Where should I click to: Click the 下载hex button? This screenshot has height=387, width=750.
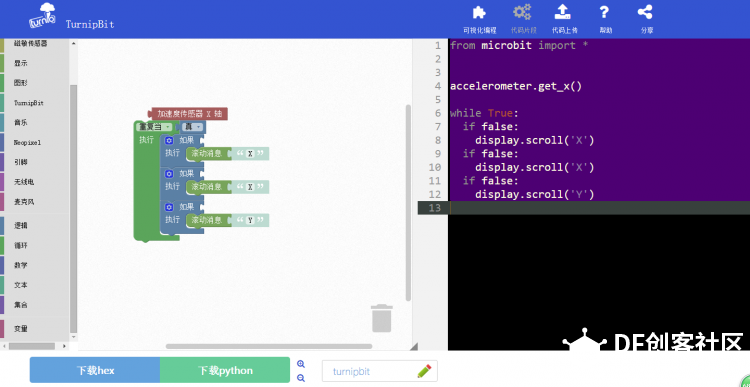tap(95, 370)
